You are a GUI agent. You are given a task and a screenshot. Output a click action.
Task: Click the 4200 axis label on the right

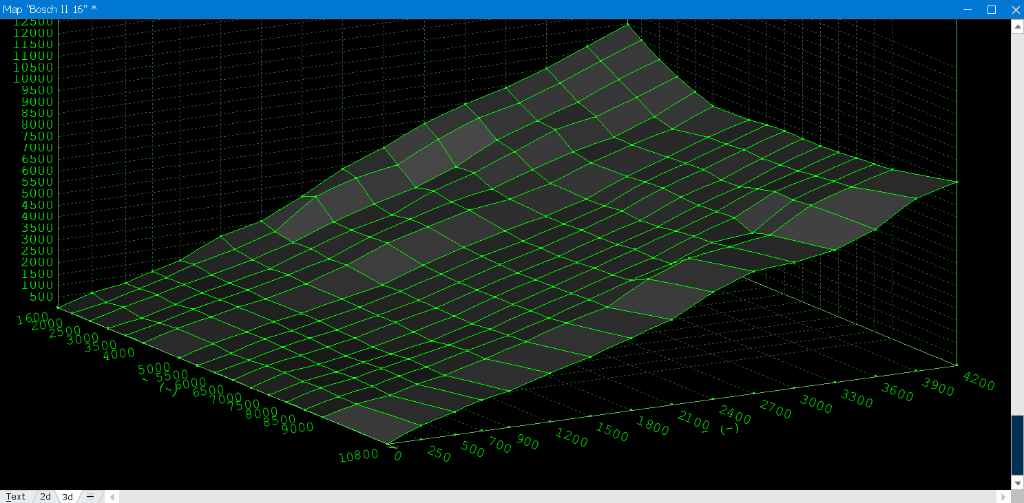point(978,380)
